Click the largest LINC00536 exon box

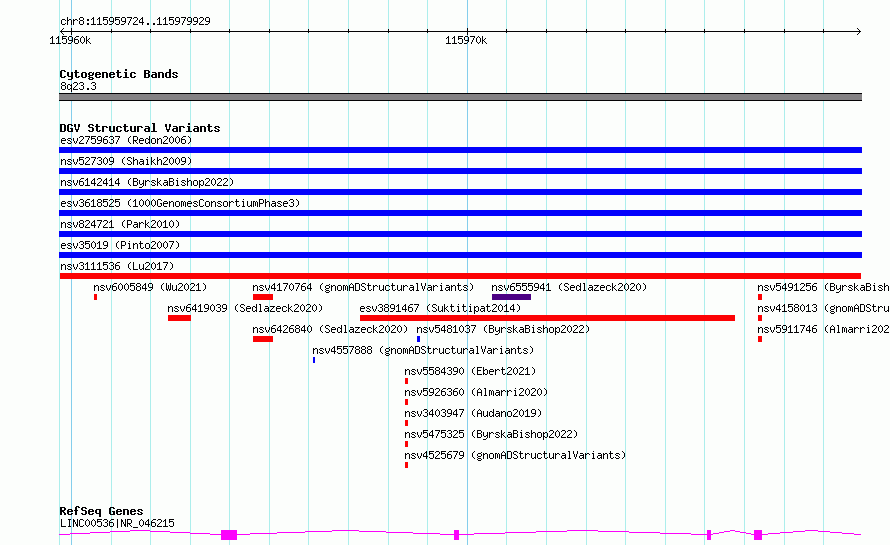coord(229,535)
